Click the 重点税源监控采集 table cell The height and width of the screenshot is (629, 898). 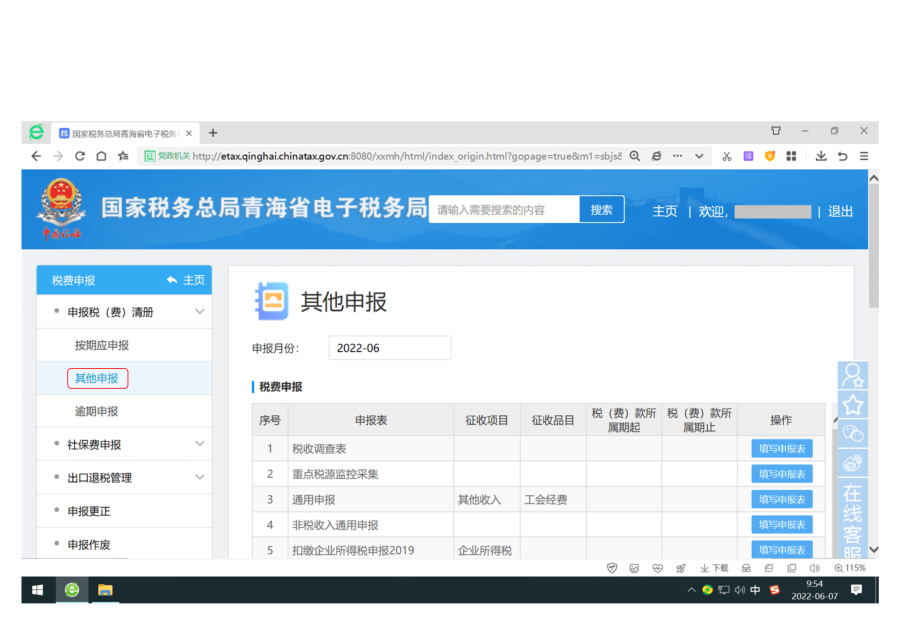371,474
